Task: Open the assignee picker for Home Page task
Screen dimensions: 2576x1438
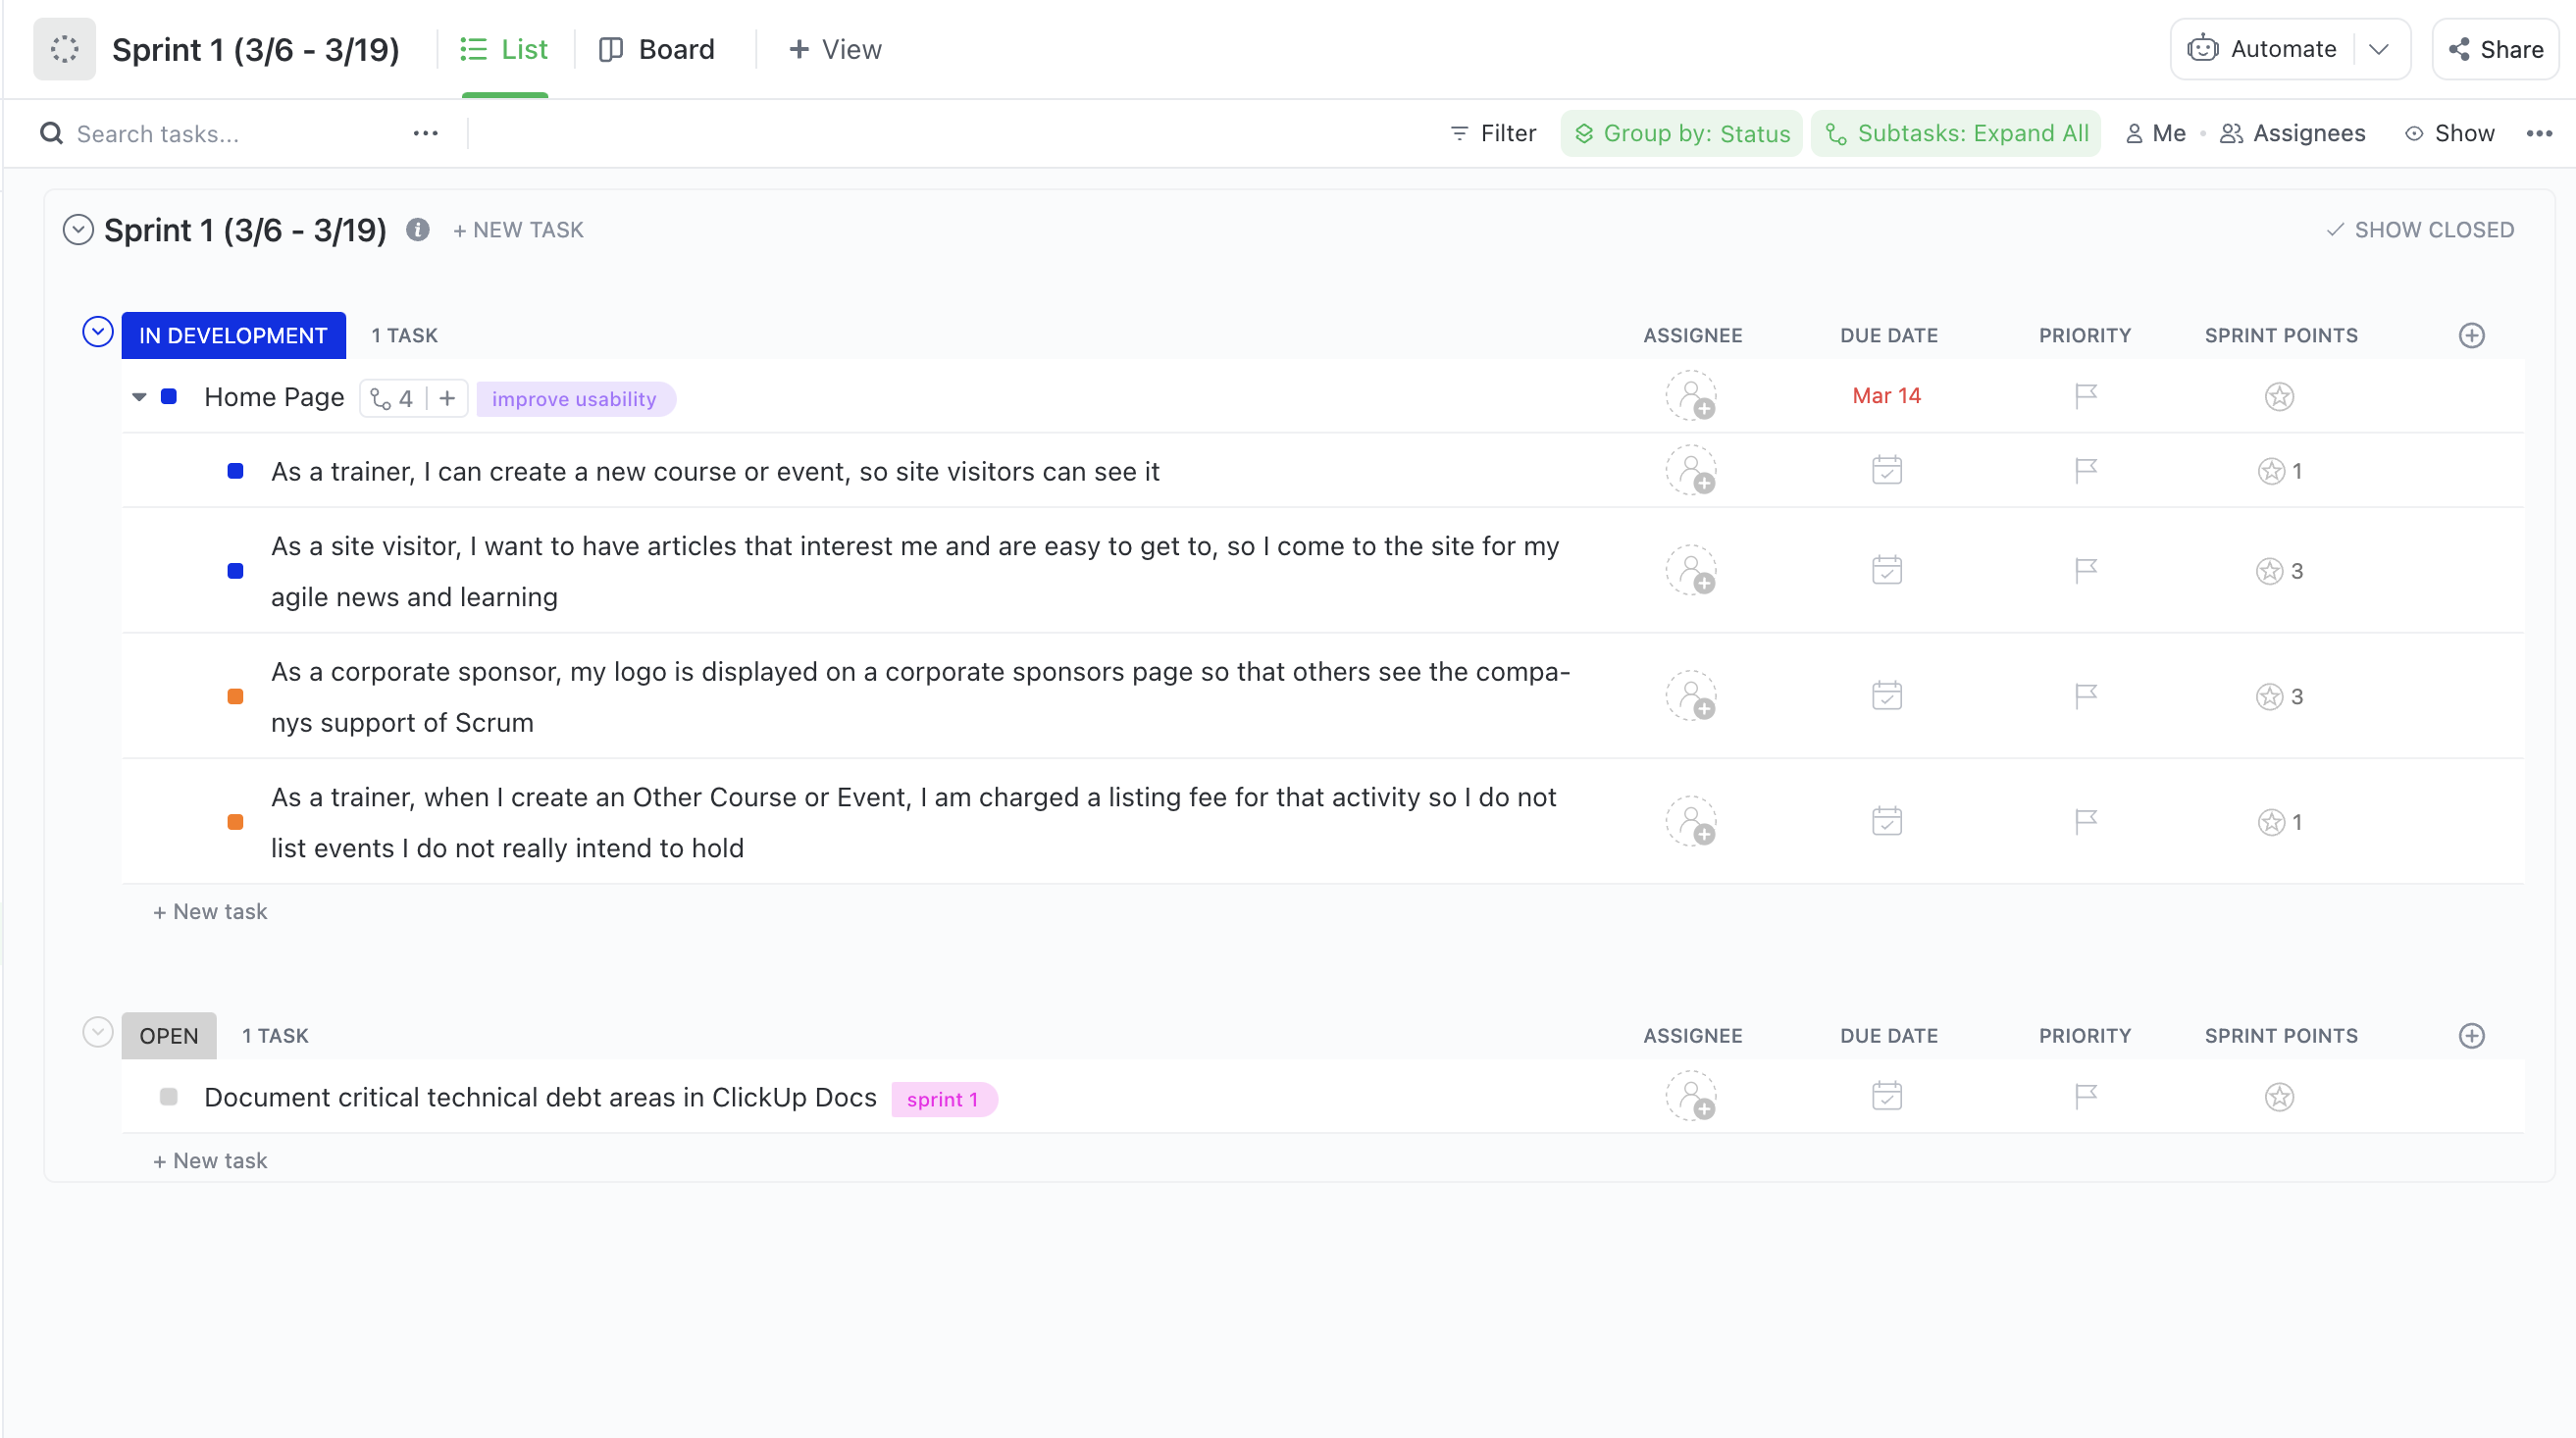Action: click(1691, 397)
